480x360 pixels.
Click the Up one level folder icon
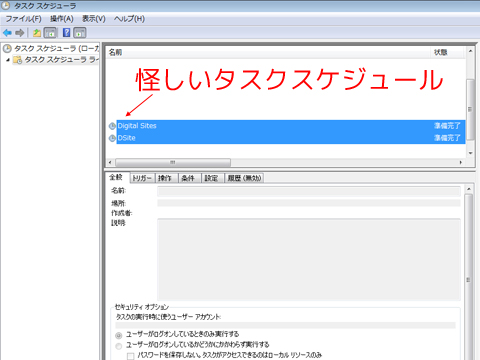click(37, 33)
